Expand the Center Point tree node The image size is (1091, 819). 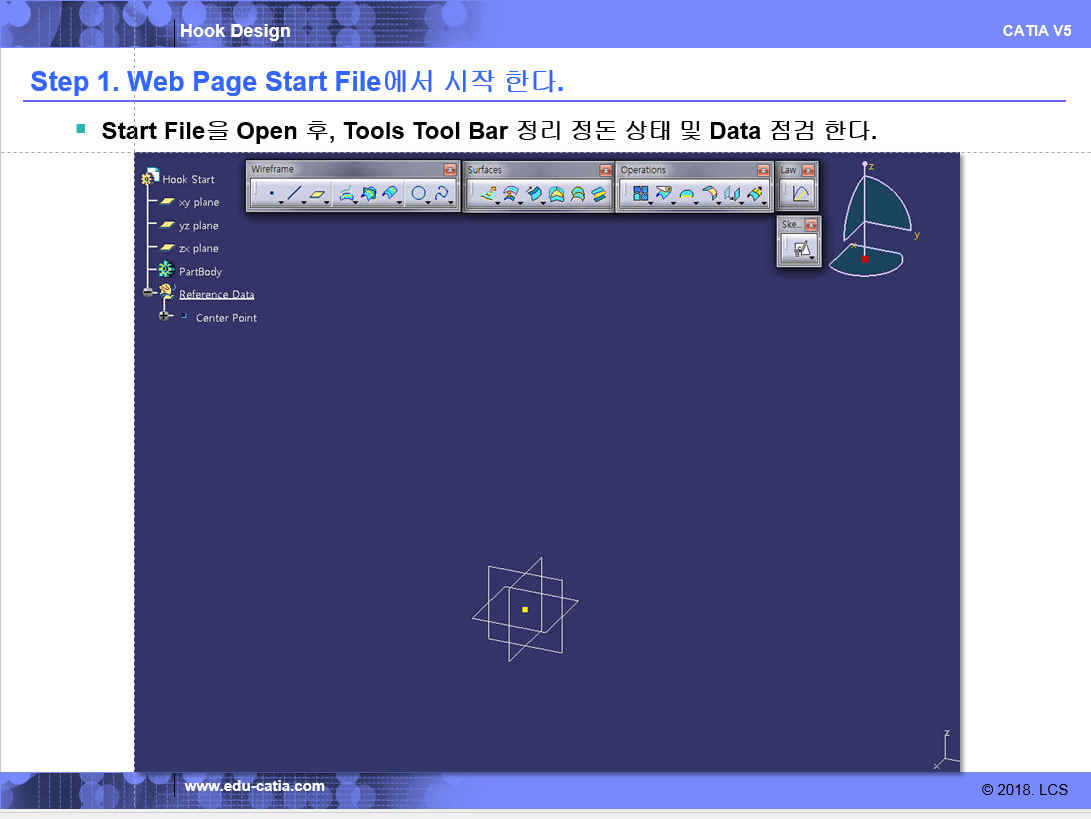point(165,317)
